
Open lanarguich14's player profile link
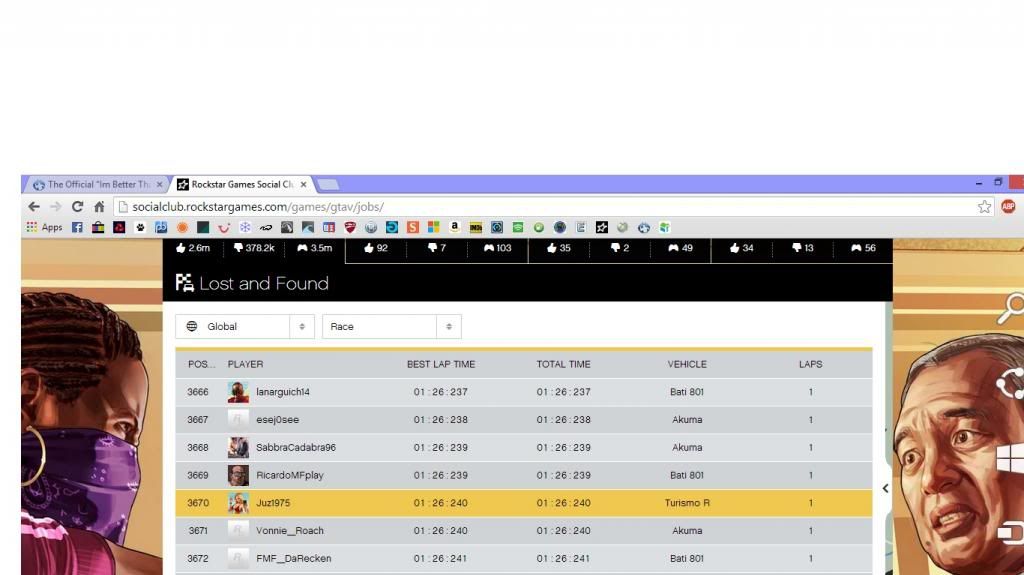283,392
